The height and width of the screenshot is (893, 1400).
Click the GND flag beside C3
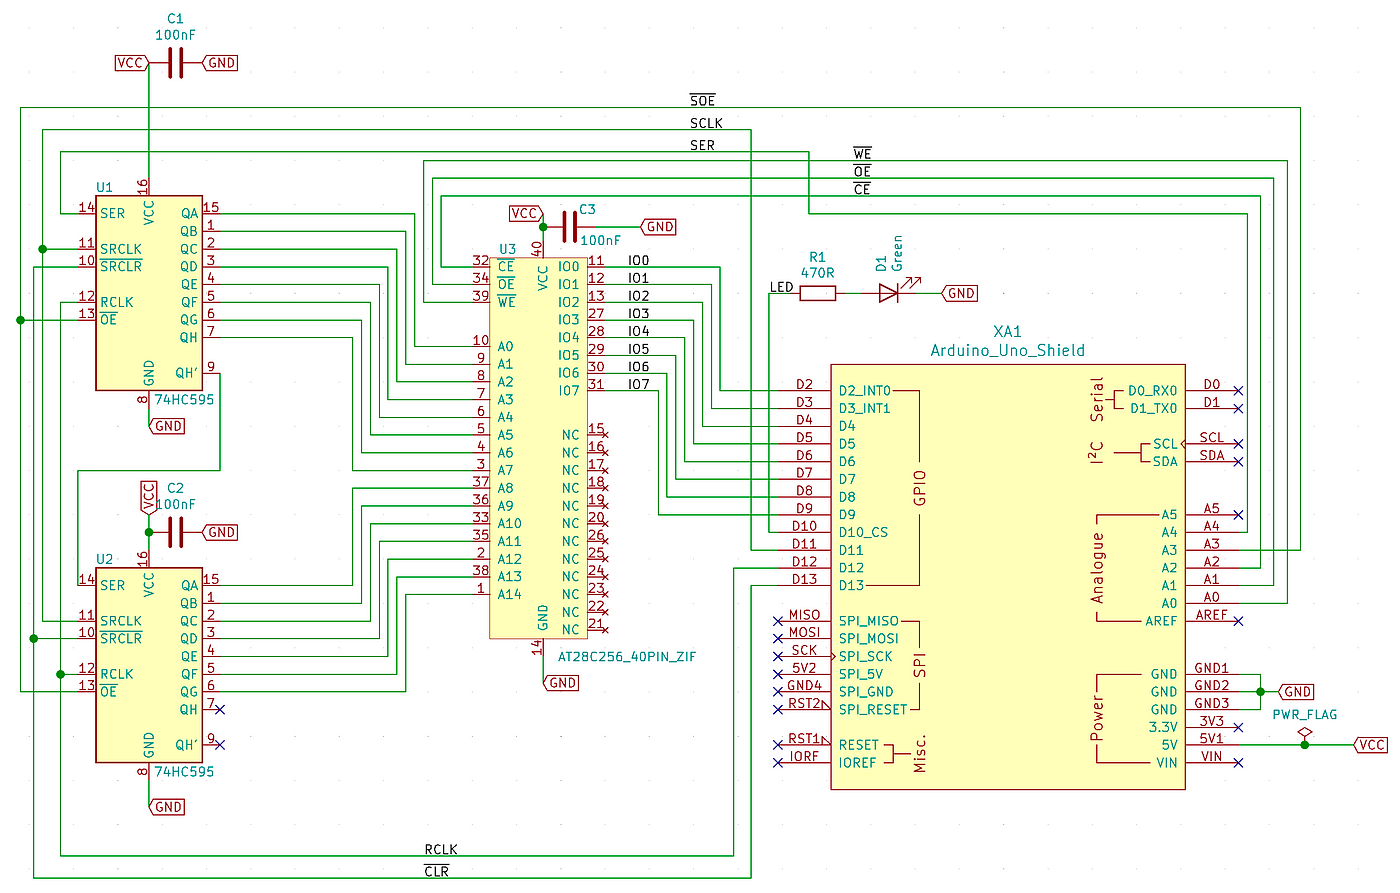coord(658,227)
